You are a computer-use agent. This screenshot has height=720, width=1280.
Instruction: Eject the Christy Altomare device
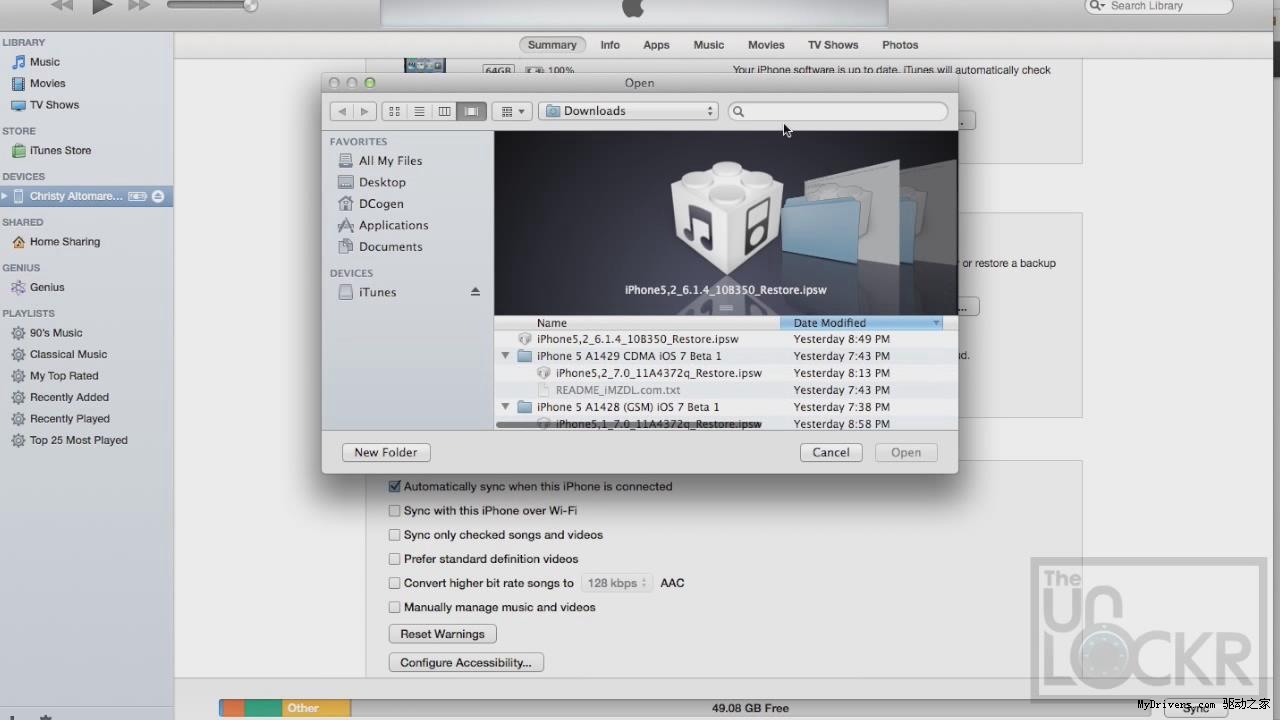[157, 196]
